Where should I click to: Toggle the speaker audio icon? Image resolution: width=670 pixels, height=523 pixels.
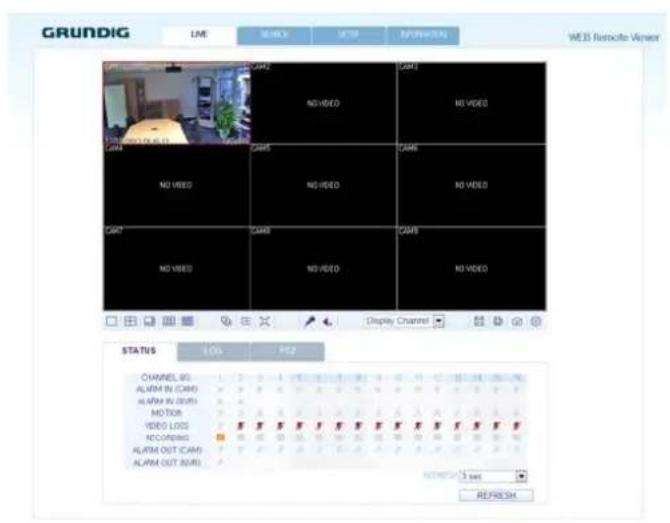tap(328, 321)
